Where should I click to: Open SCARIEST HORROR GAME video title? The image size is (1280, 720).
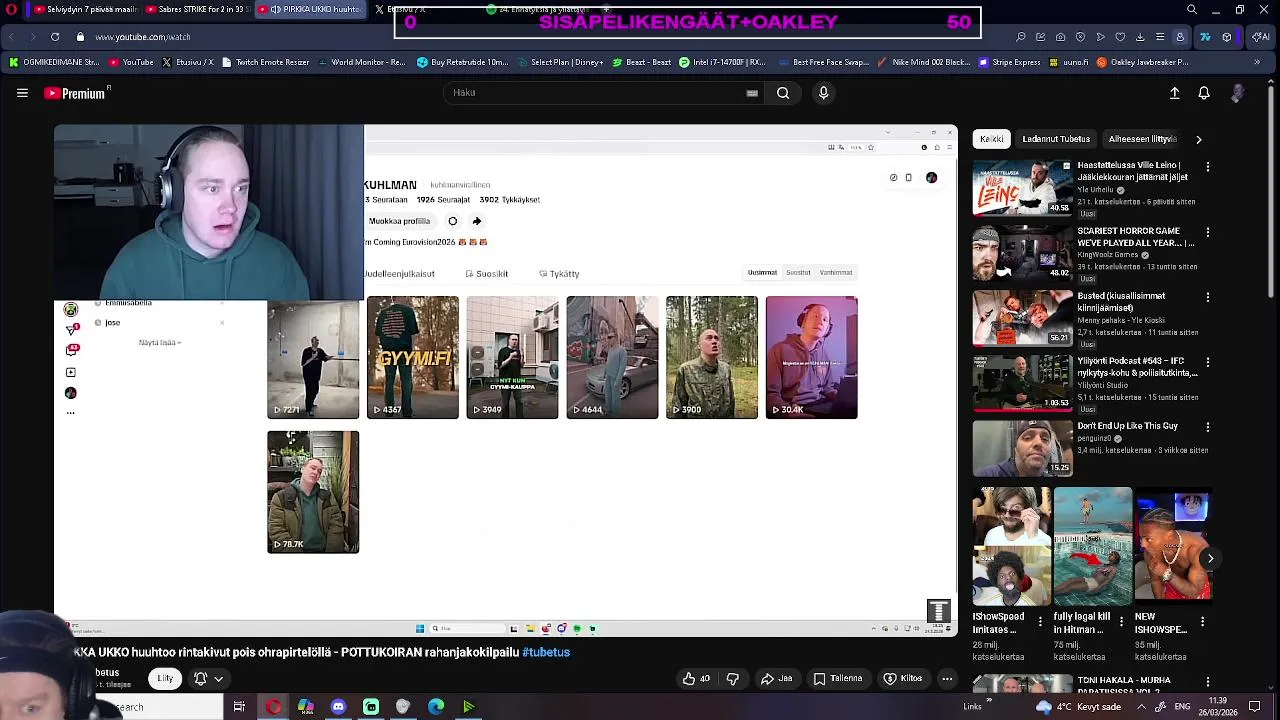tap(1136, 237)
